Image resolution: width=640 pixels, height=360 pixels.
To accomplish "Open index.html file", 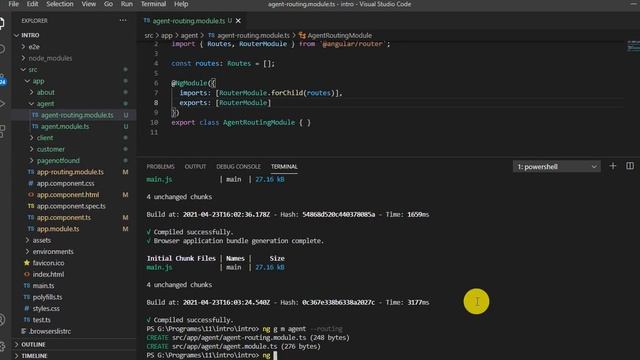I will coord(48,275).
